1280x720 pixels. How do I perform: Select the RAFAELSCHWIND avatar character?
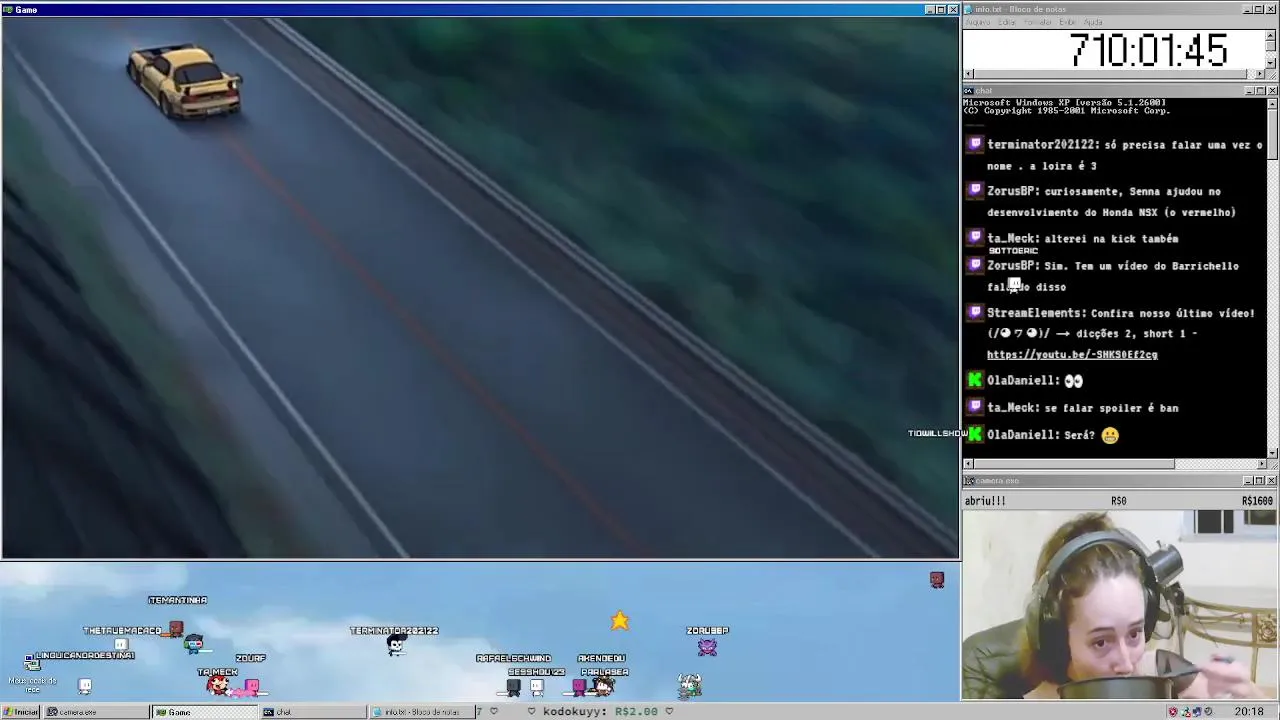click(513, 687)
